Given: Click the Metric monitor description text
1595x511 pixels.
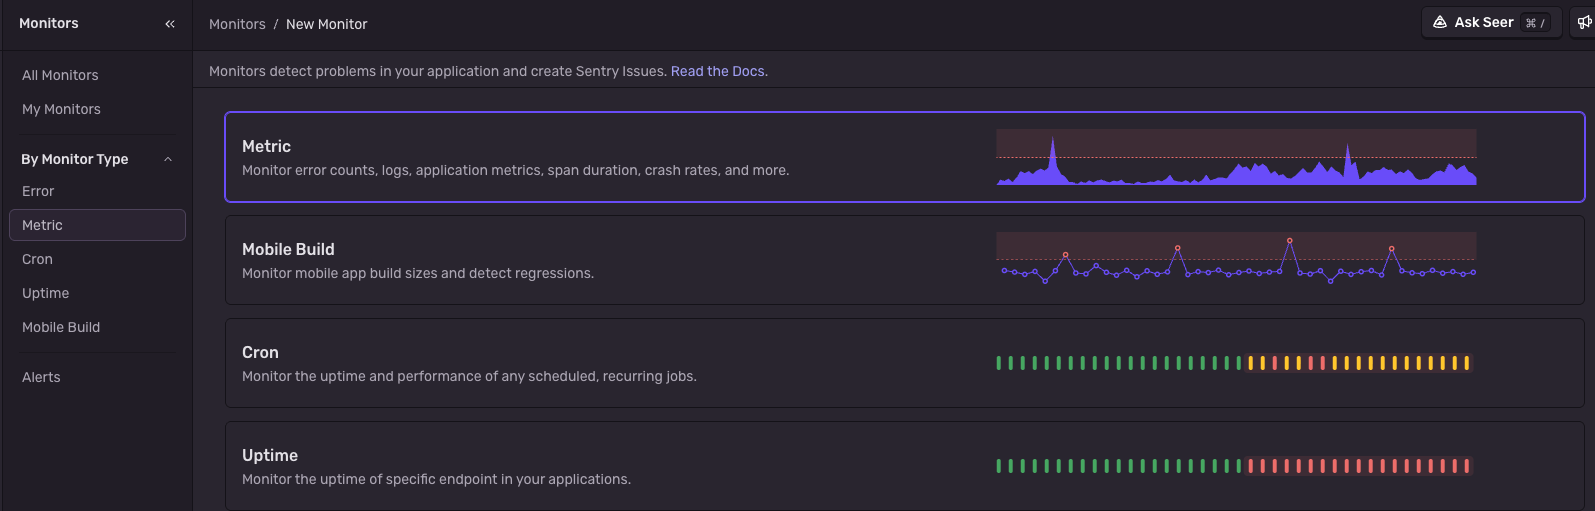Looking at the screenshot, I should [515, 170].
